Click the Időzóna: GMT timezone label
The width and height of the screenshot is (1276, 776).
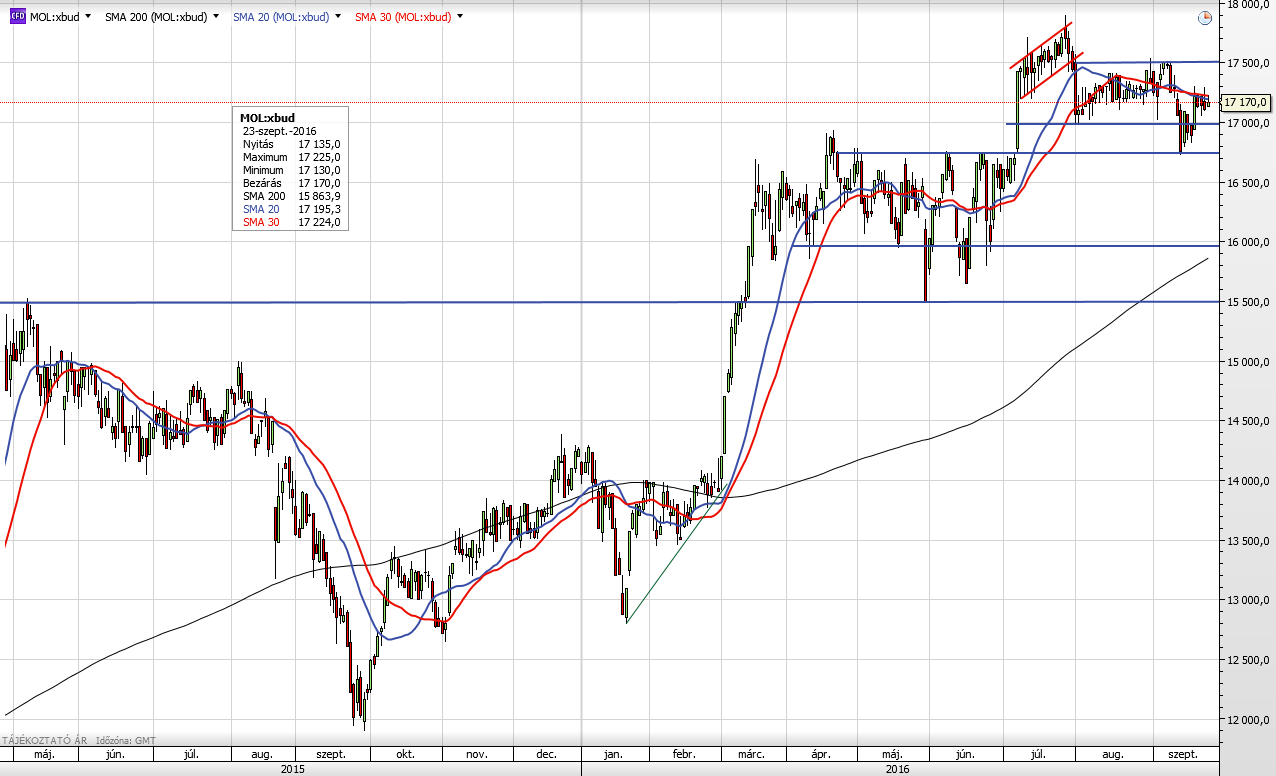pos(127,741)
